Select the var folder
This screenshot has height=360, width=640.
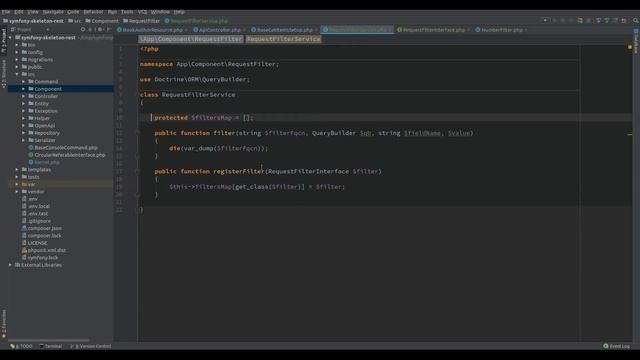tap(31, 184)
